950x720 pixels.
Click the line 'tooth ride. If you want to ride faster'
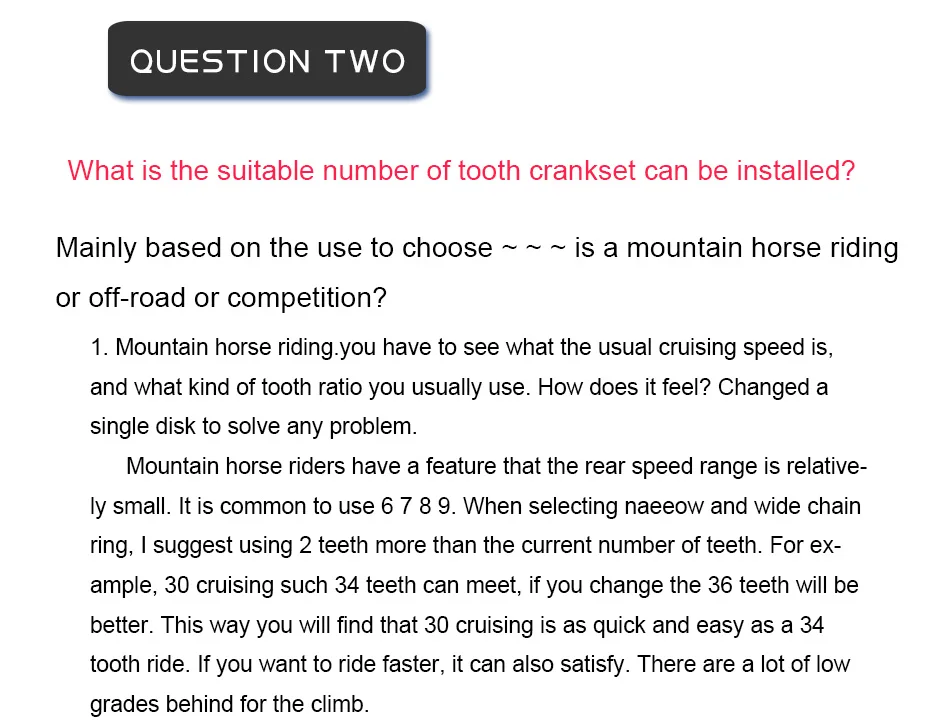tap(470, 664)
